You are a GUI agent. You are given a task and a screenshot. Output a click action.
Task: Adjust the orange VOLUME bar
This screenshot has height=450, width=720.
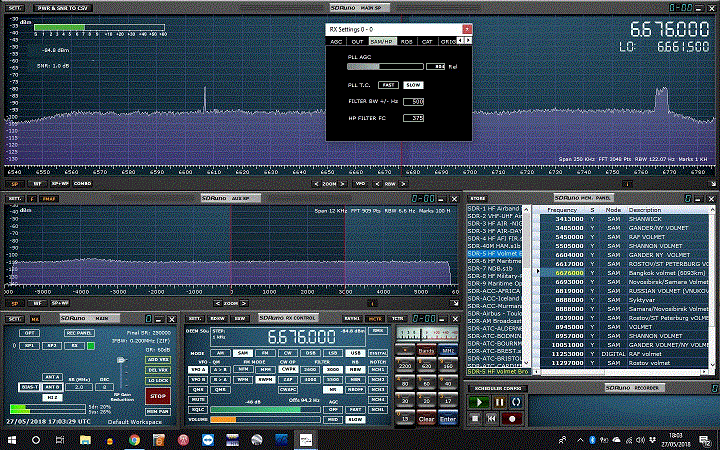(265, 420)
